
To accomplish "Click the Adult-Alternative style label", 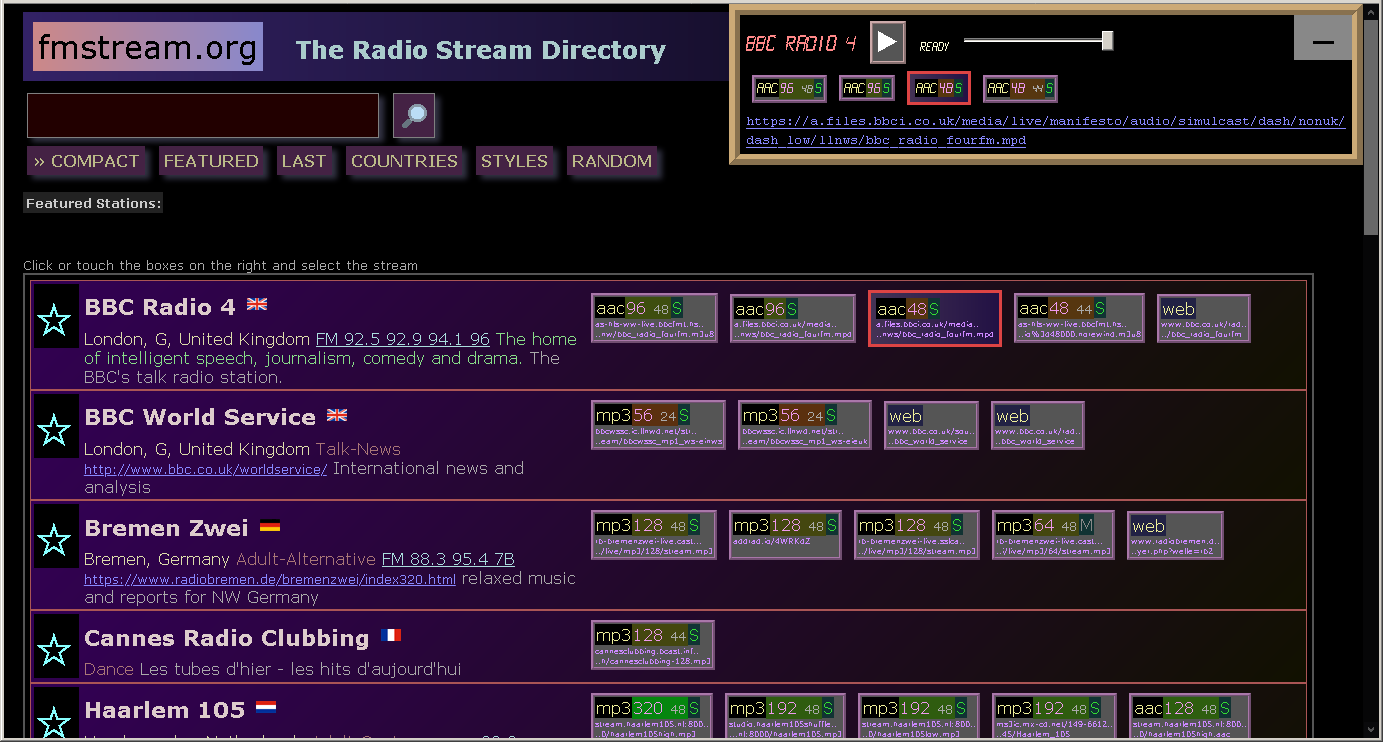I will tap(306, 559).
